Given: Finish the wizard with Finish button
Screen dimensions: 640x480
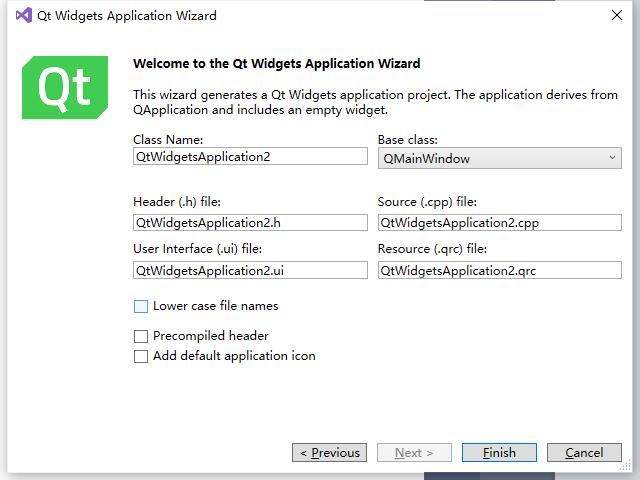Looking at the screenshot, I should pos(499,453).
